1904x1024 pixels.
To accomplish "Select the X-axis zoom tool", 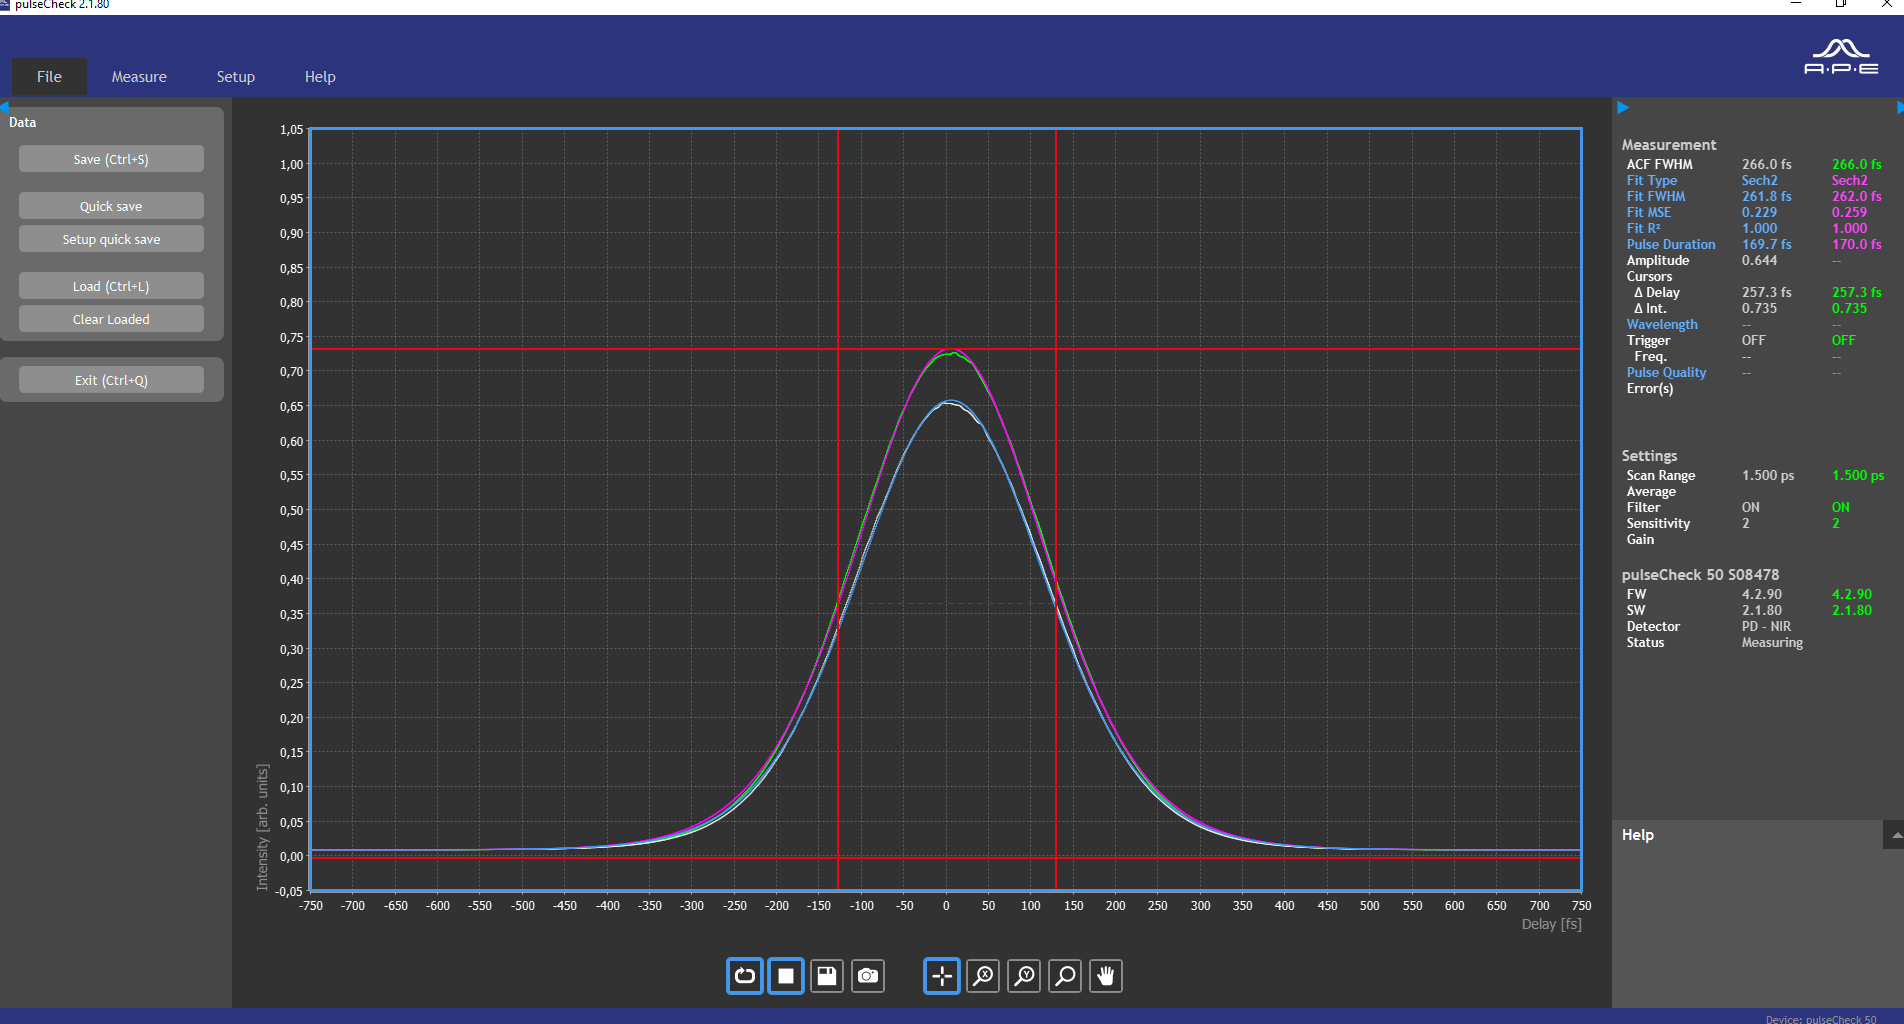I will click(x=984, y=976).
